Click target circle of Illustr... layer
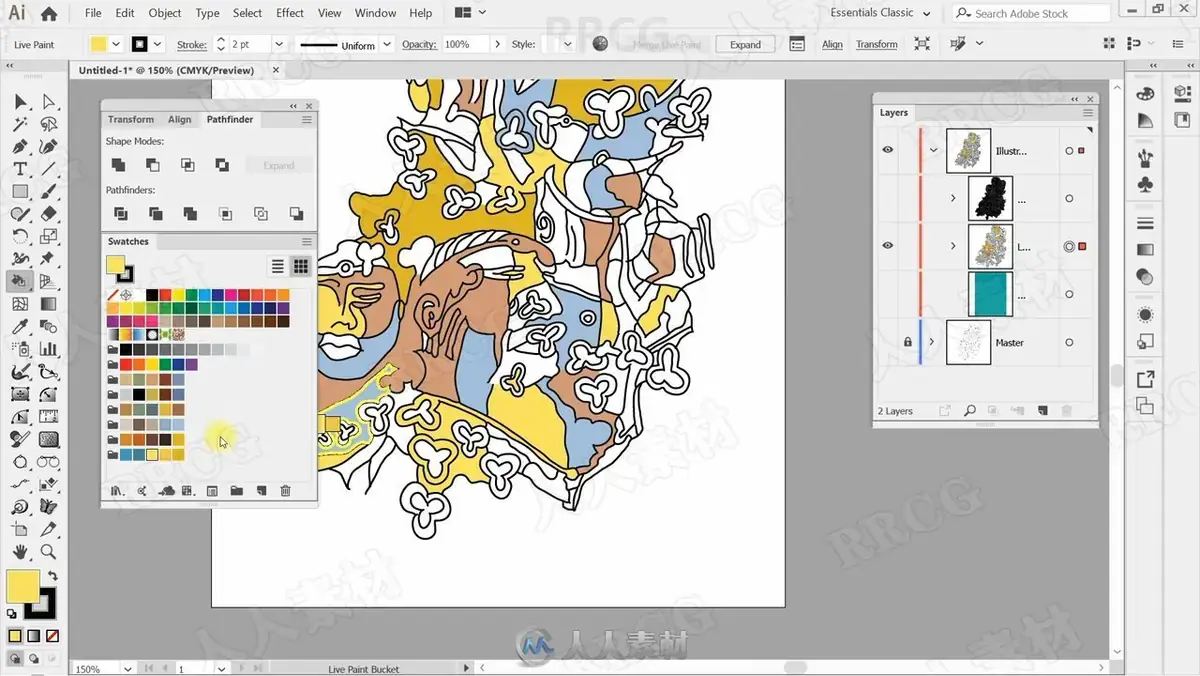Screen dimensions: 1200x676 tap(1069, 151)
